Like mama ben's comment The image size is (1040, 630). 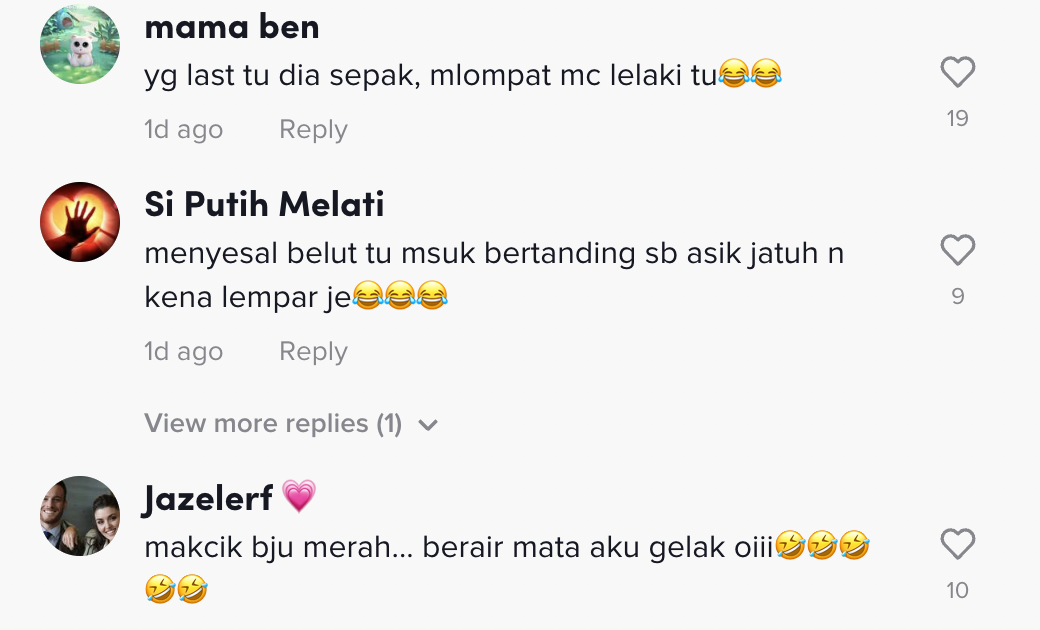[957, 72]
